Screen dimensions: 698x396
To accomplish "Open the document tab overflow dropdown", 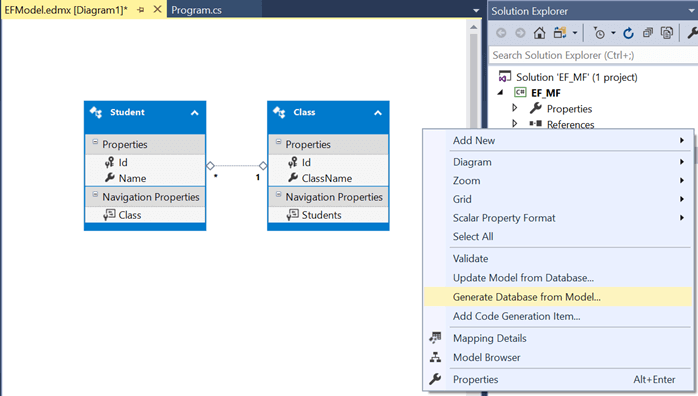I will [476, 10].
